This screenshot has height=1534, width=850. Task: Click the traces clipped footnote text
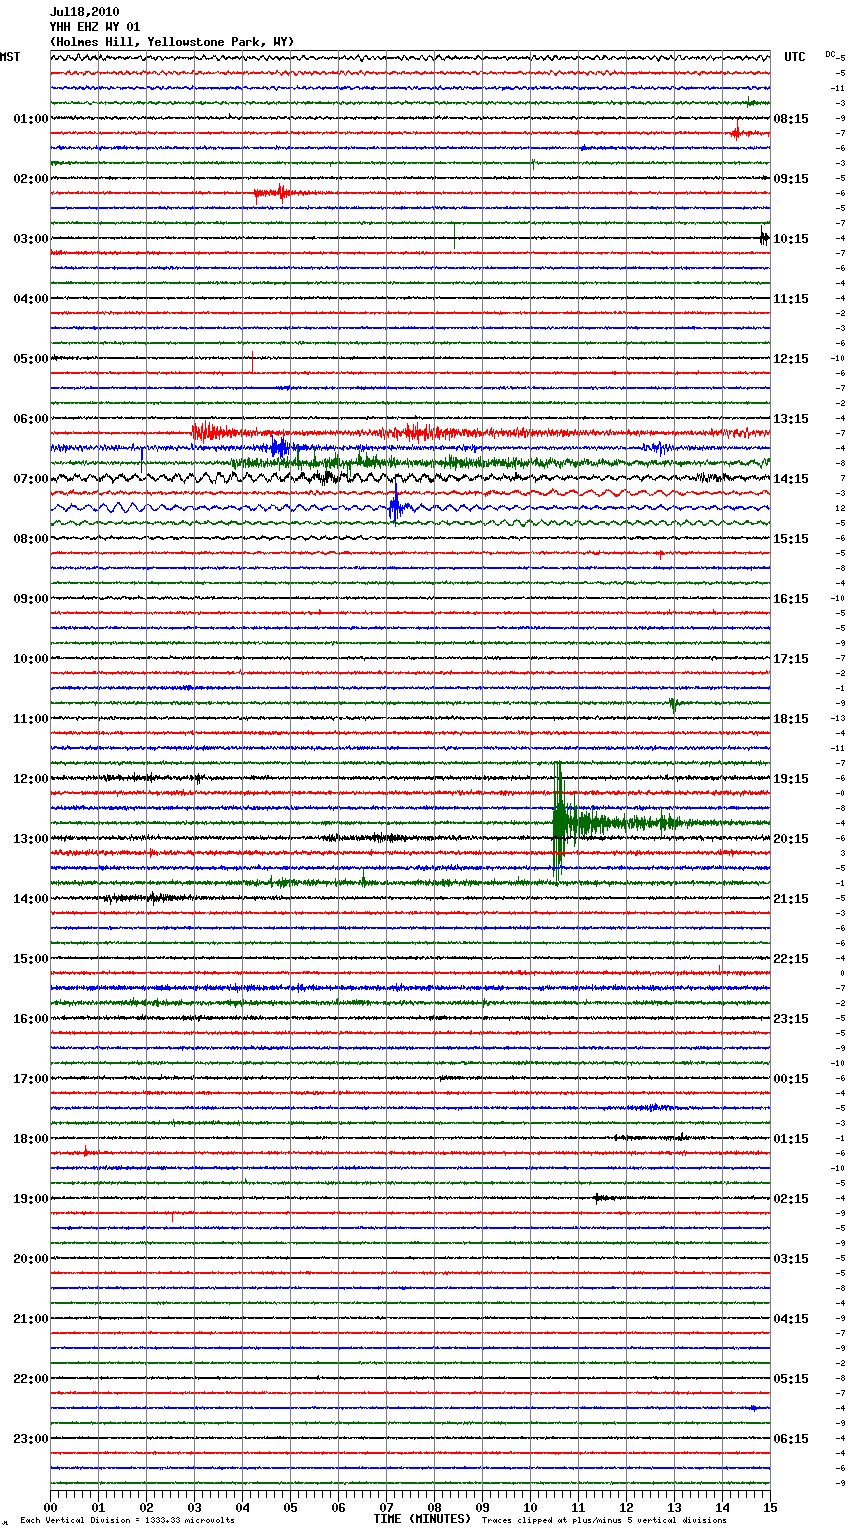(x=604, y=1520)
